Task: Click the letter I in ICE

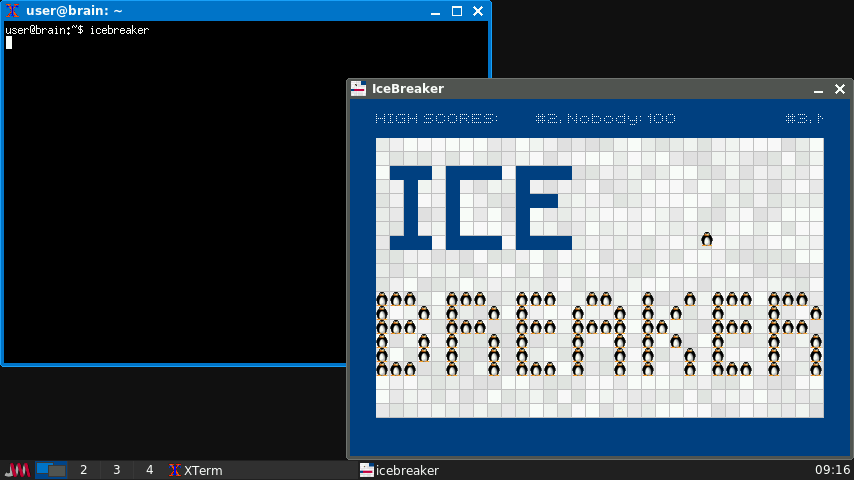Action: pos(410,208)
